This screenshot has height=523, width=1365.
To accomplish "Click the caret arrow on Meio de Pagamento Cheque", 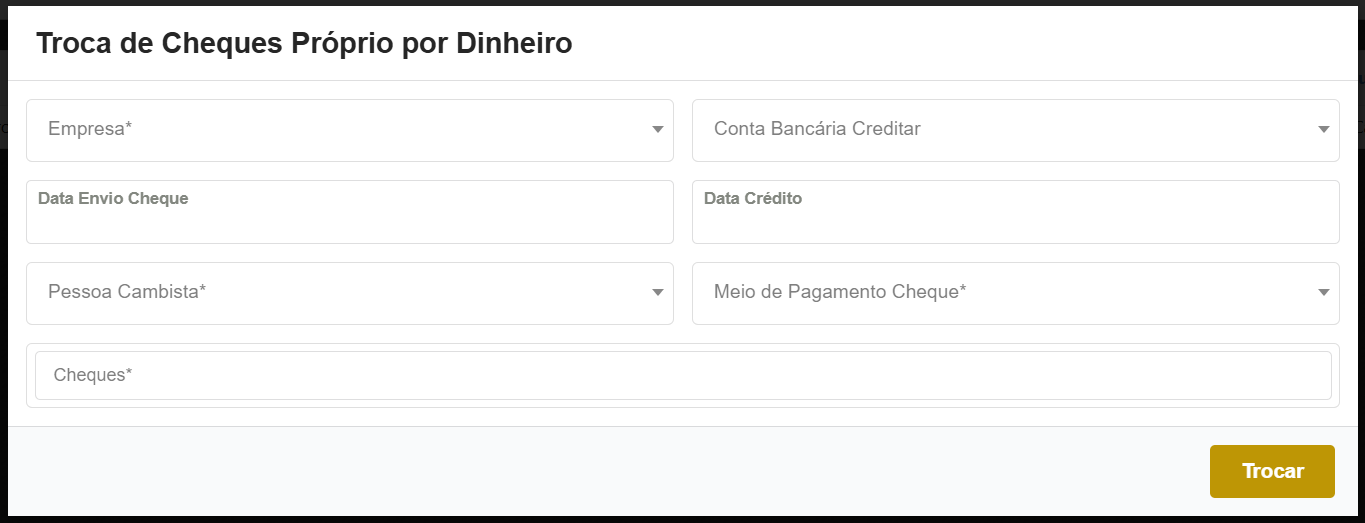I will coord(1323,293).
